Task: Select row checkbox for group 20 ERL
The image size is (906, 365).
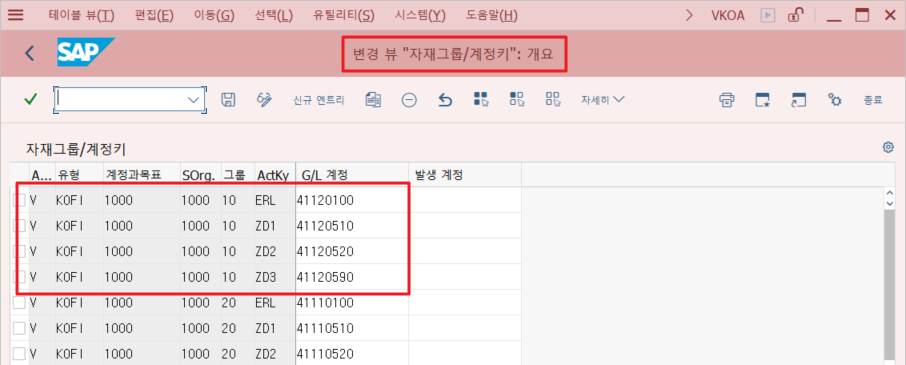Action: tap(20, 303)
